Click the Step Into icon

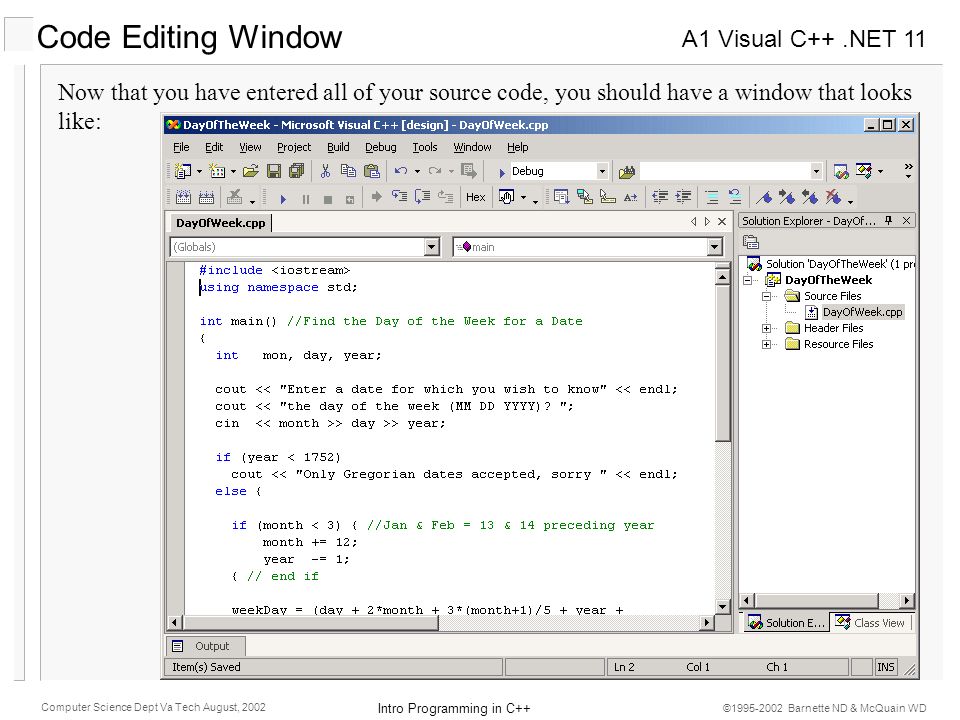pos(399,197)
